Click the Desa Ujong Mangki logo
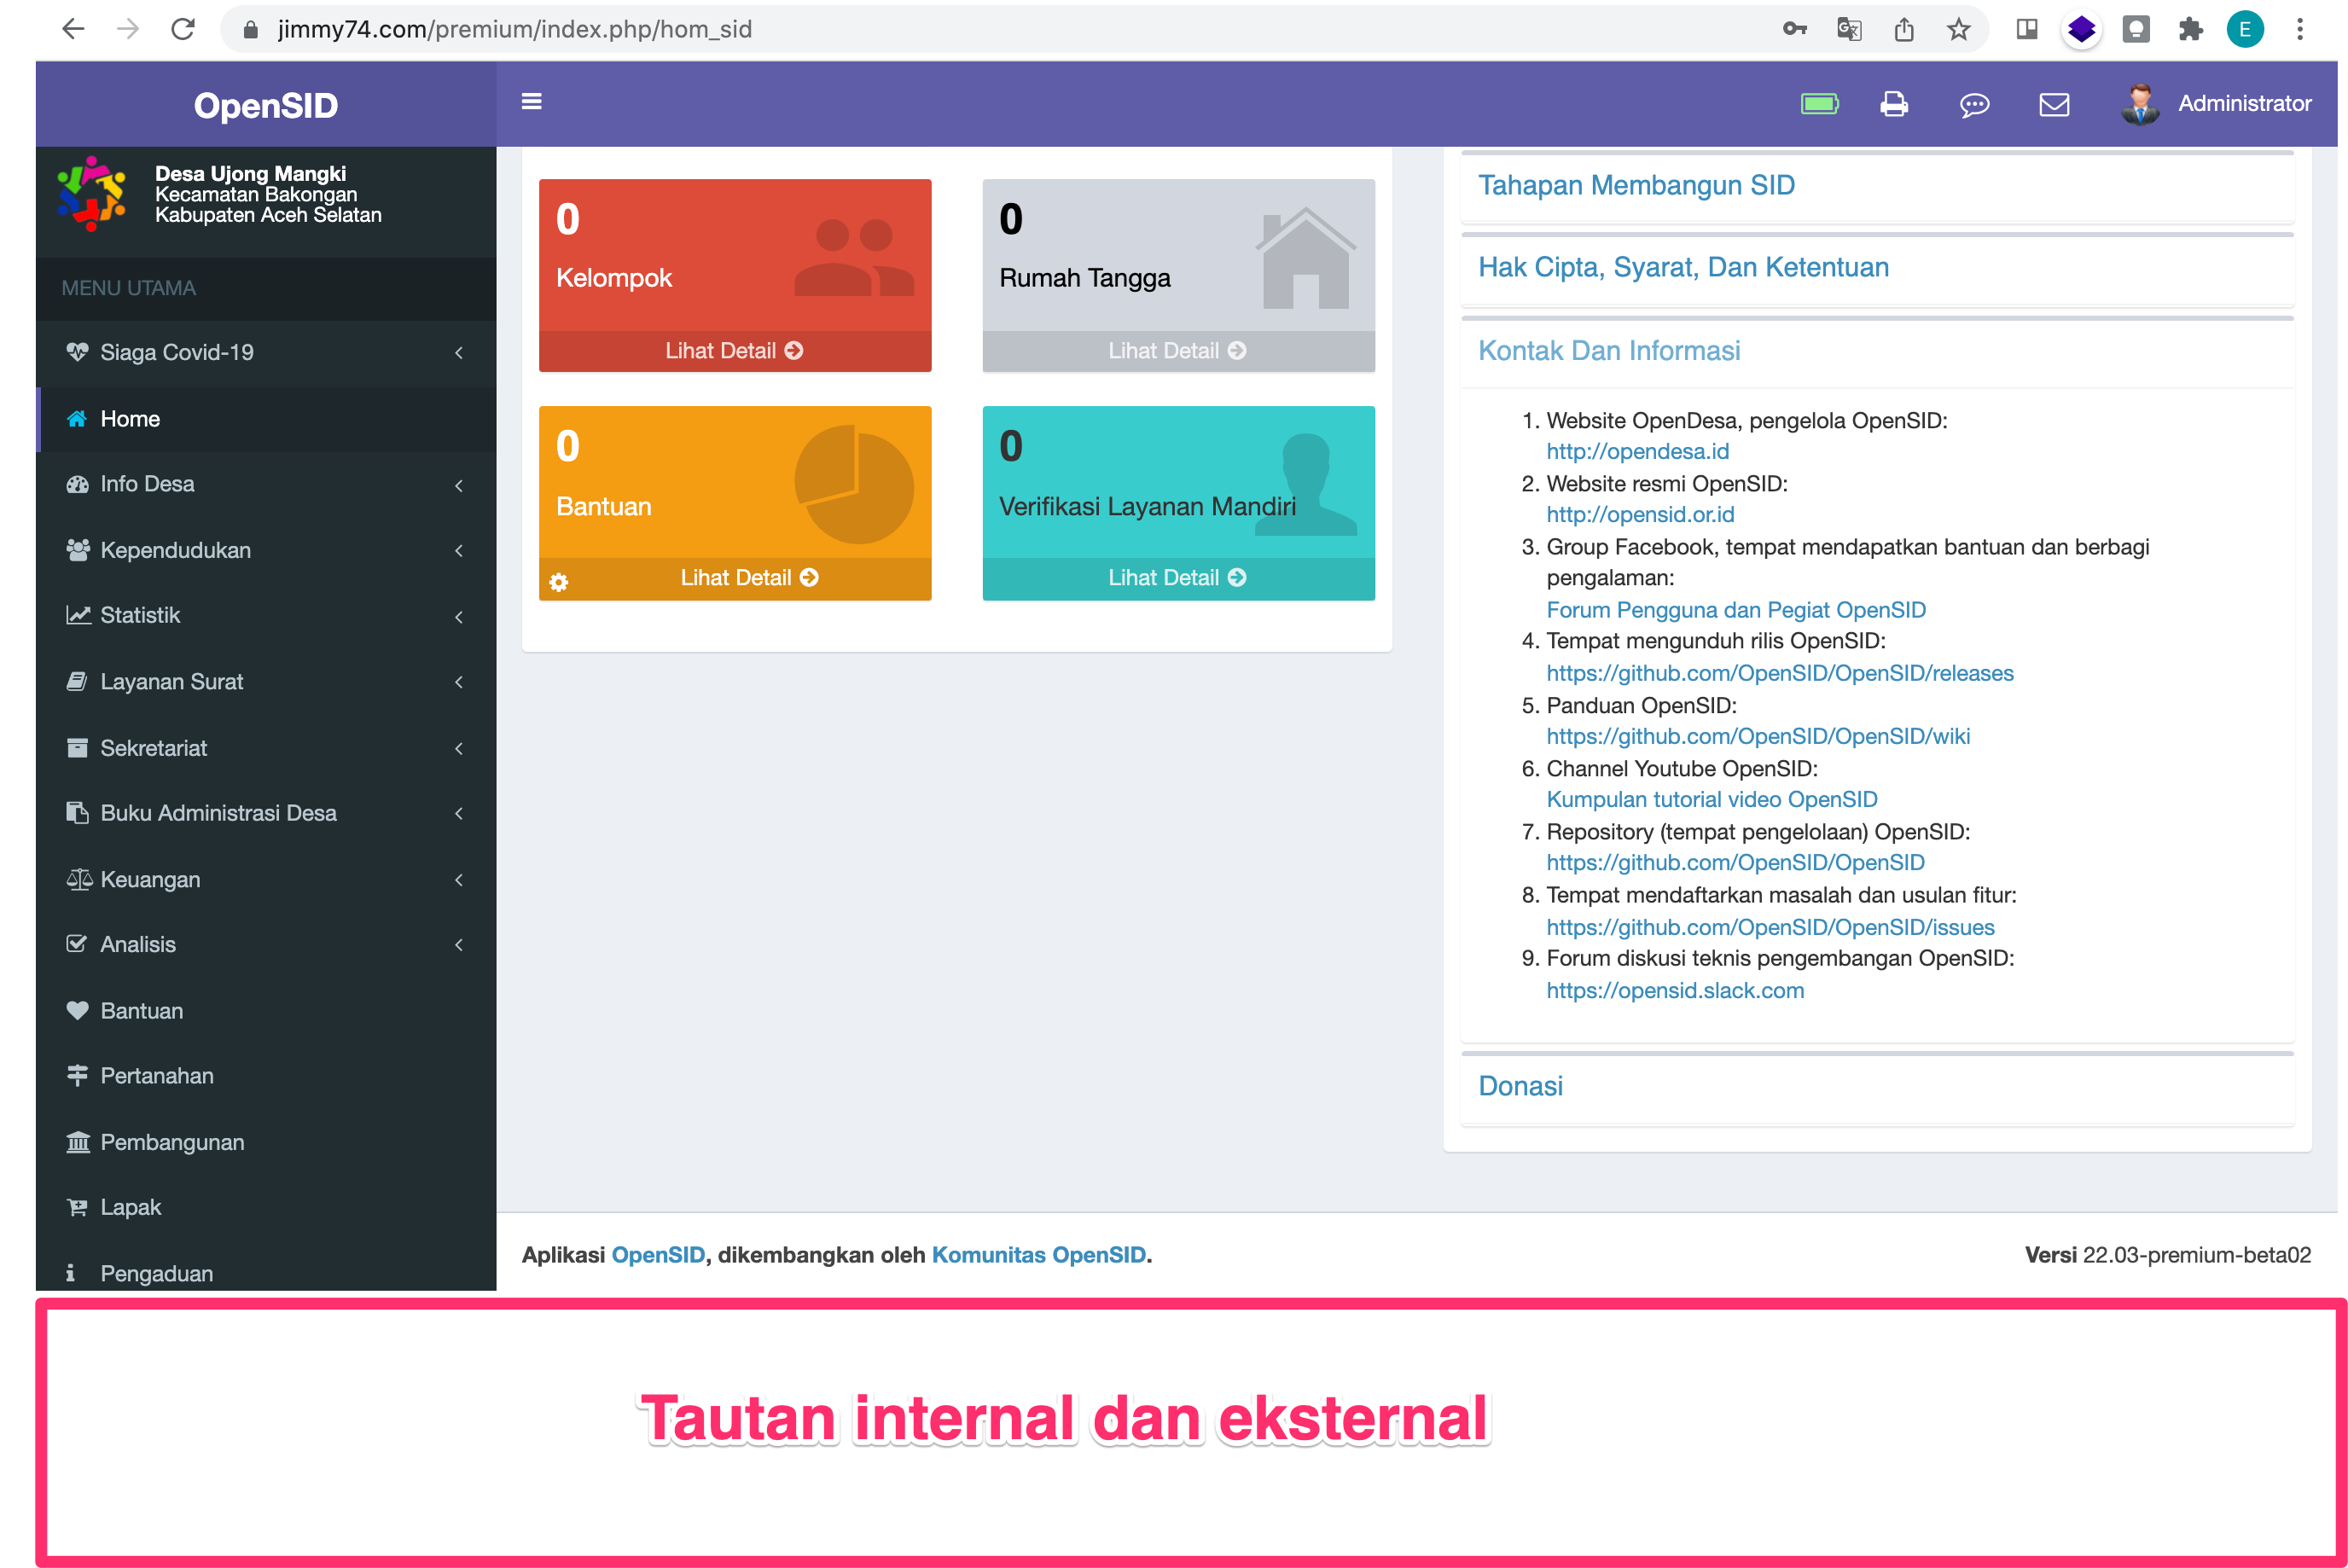This screenshot has height=1568, width=2348. tap(92, 193)
